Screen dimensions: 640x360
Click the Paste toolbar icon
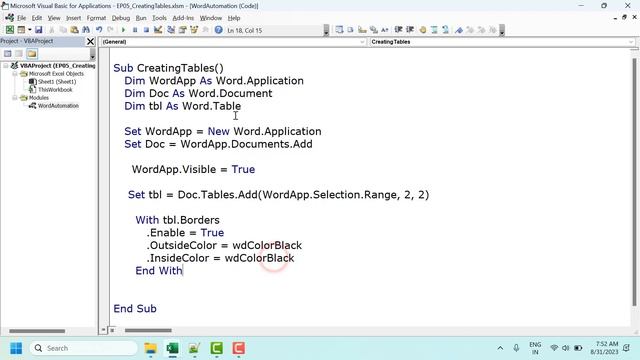point(74,30)
